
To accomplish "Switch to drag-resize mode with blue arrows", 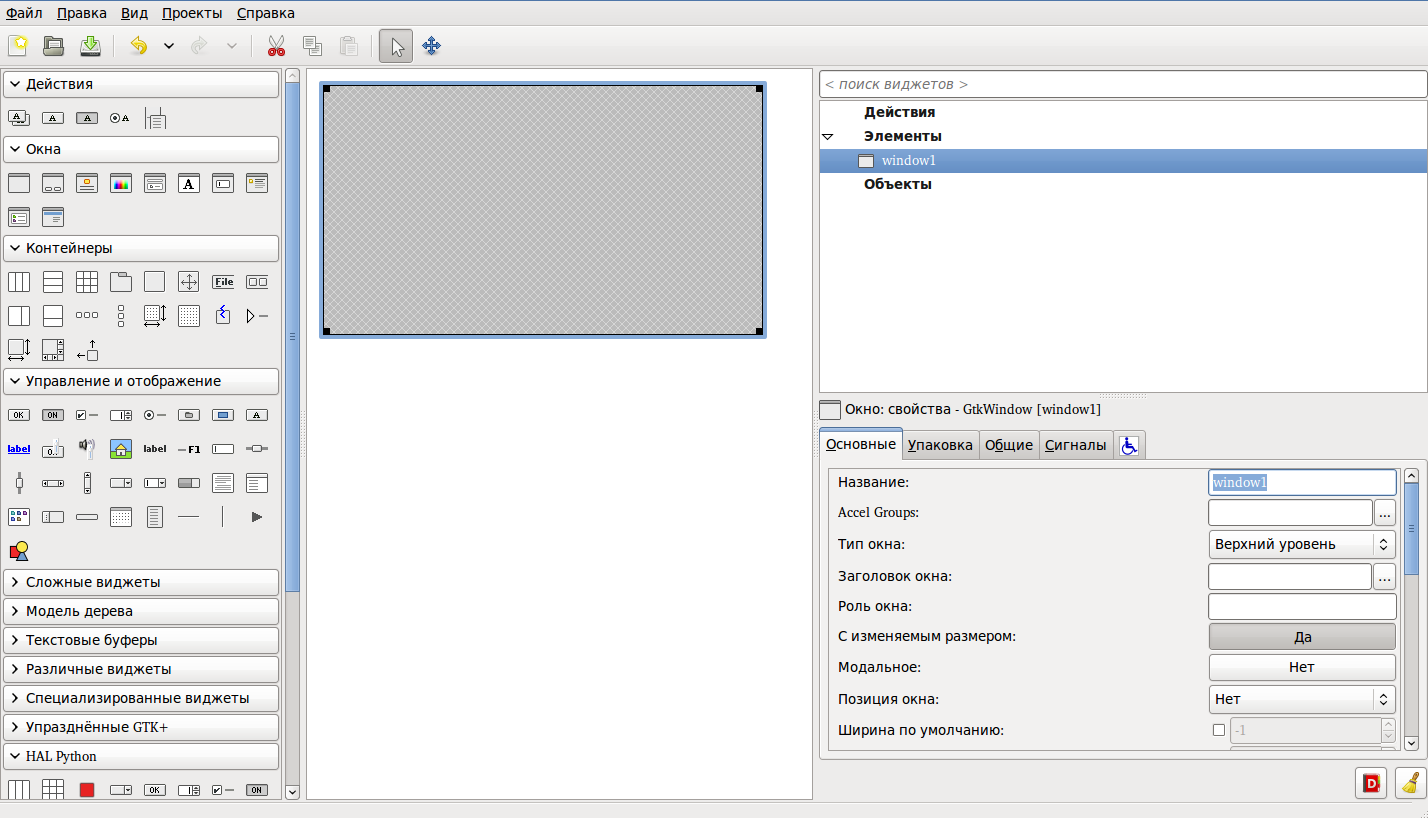I will 432,46.
